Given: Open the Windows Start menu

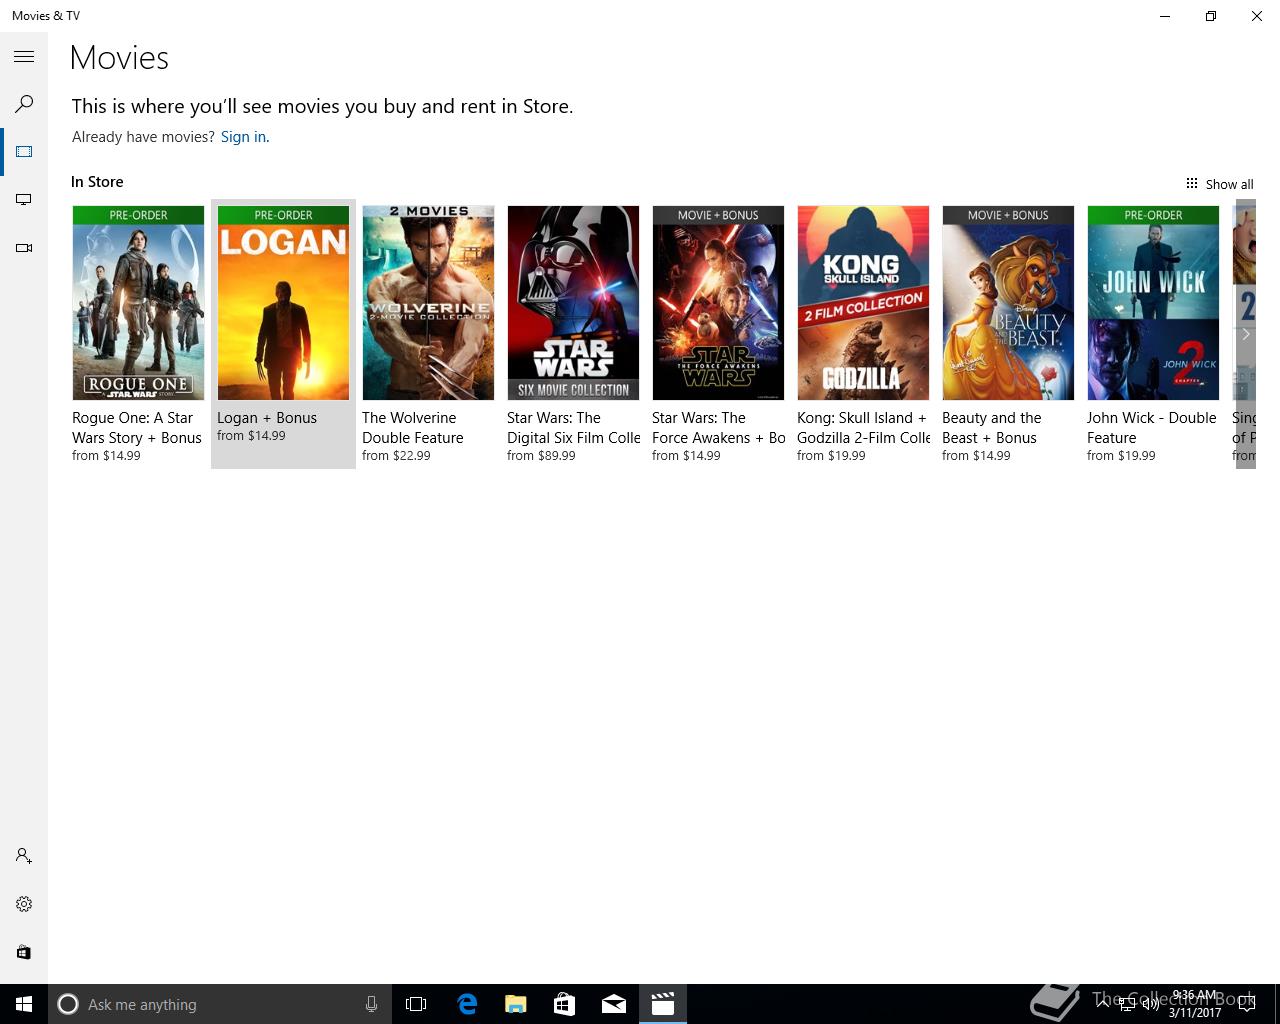Looking at the screenshot, I should pyautogui.click(x=24, y=1004).
